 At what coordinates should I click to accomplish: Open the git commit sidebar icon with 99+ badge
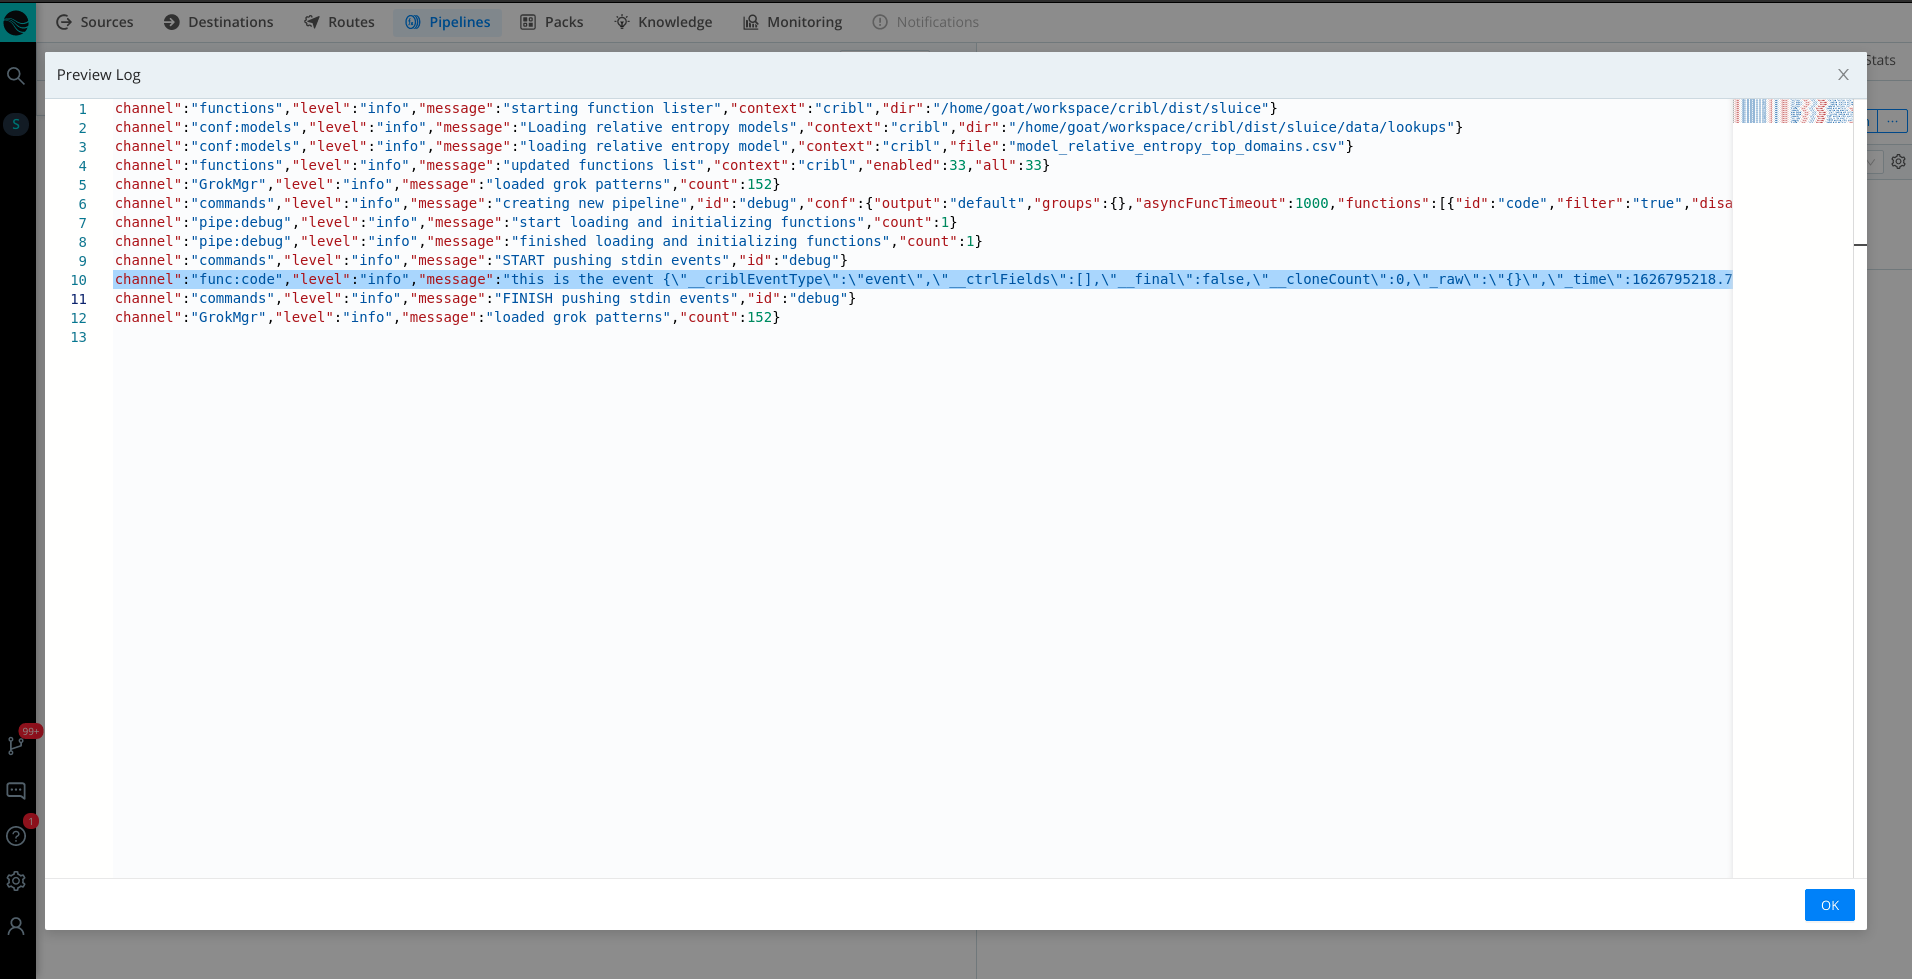point(16,744)
